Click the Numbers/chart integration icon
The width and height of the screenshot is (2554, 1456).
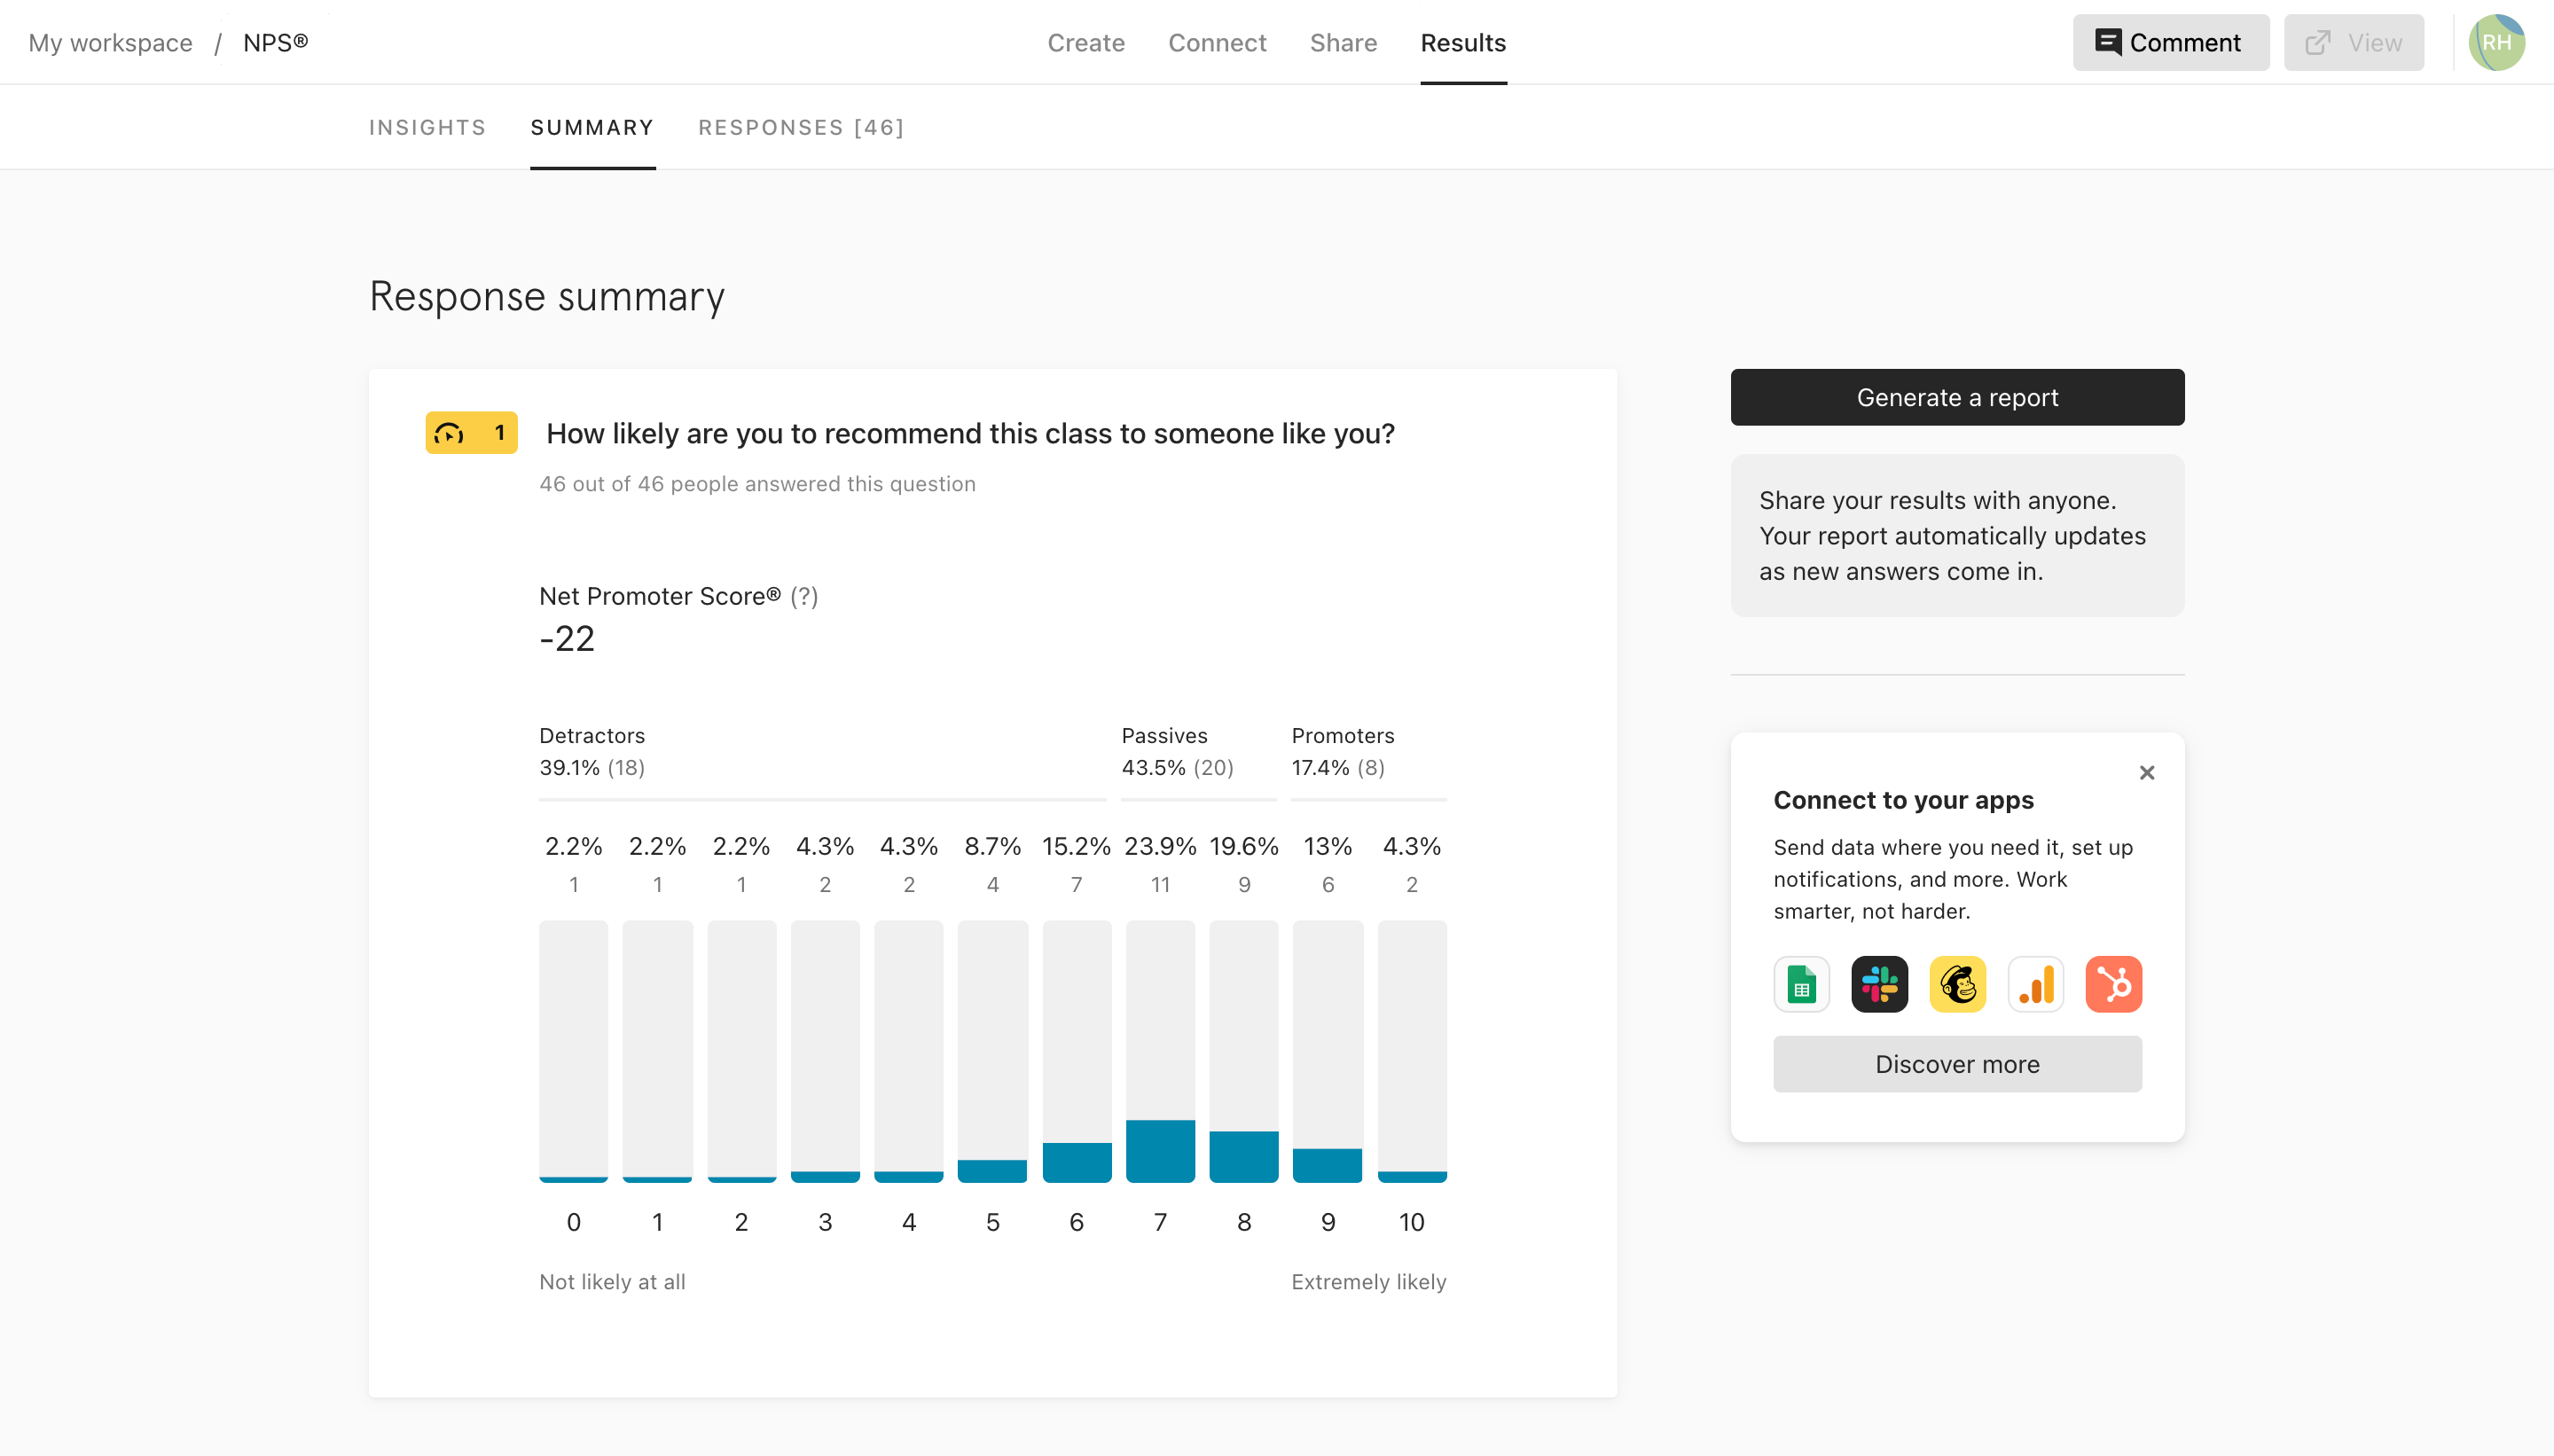click(2035, 982)
